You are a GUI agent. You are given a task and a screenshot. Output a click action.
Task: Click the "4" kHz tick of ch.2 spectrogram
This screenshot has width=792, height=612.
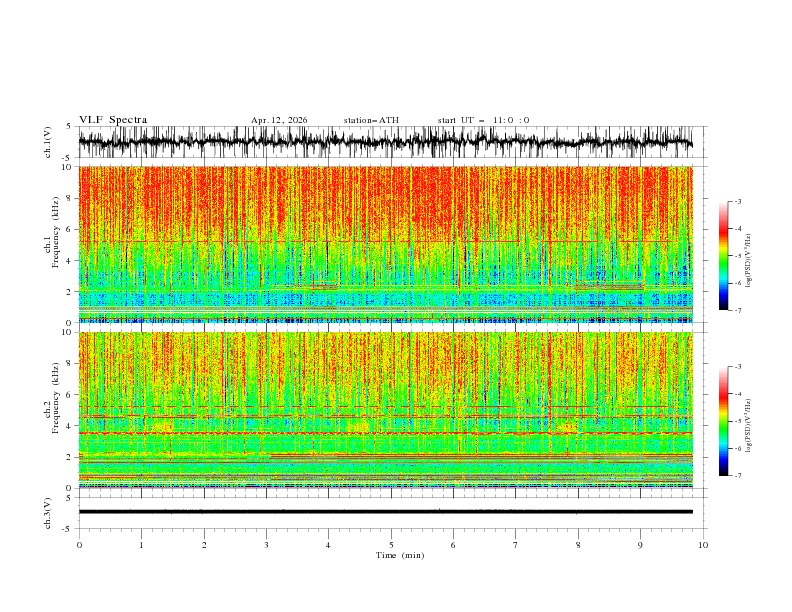71,426
